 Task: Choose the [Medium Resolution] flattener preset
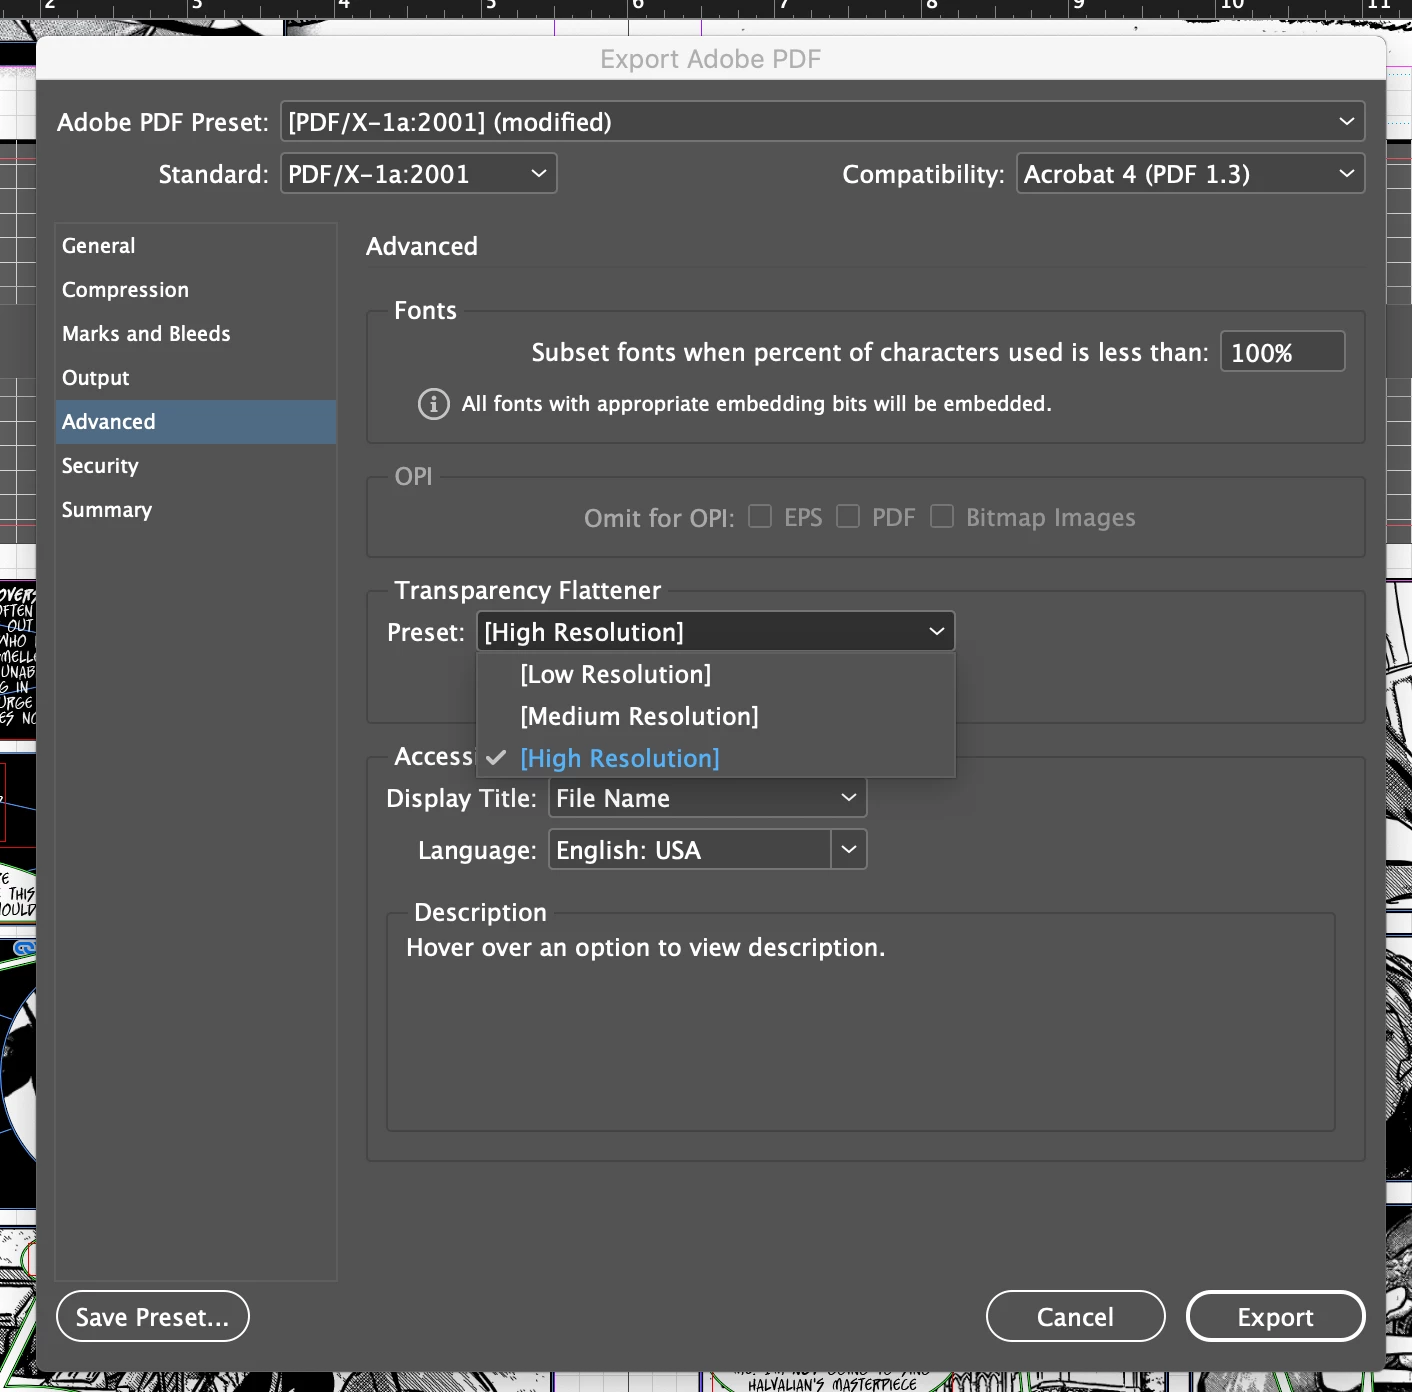click(716, 717)
